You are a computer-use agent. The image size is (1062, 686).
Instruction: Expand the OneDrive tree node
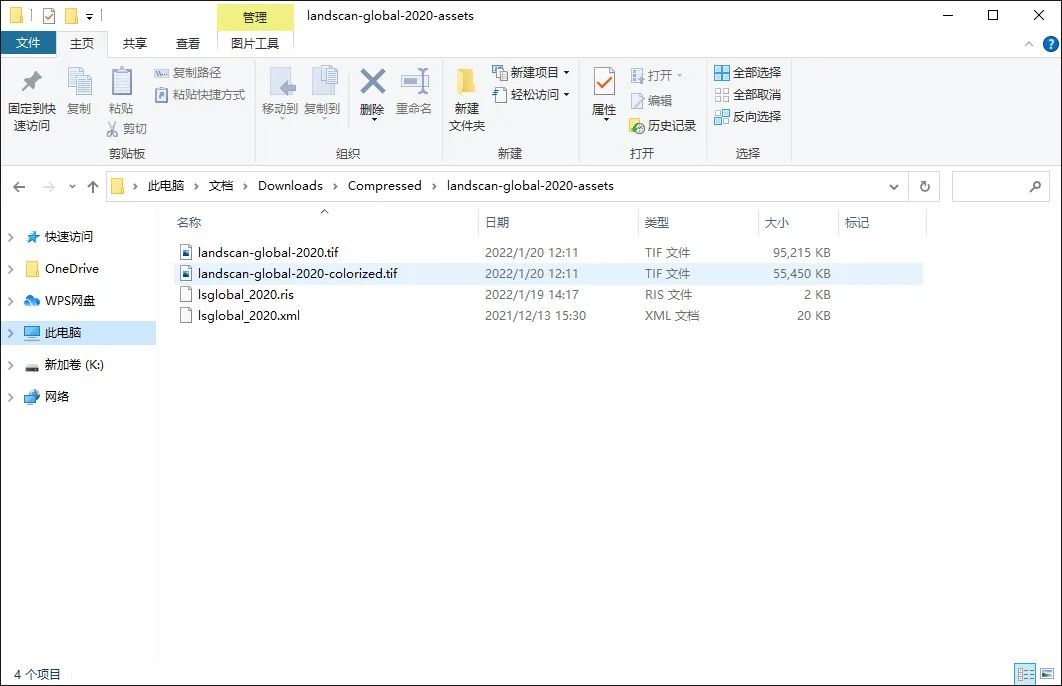click(x=11, y=269)
